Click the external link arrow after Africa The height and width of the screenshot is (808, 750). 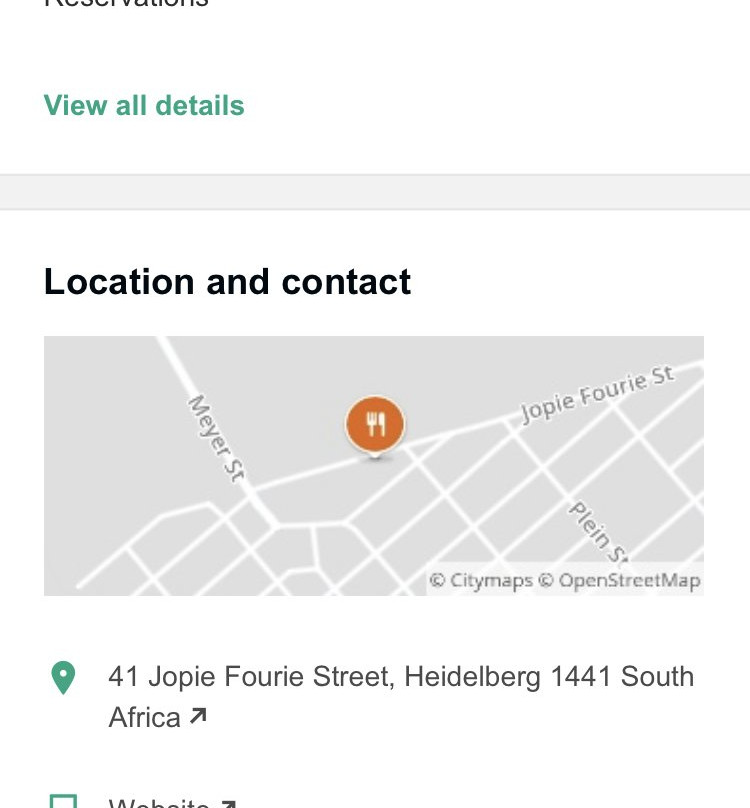point(198,716)
